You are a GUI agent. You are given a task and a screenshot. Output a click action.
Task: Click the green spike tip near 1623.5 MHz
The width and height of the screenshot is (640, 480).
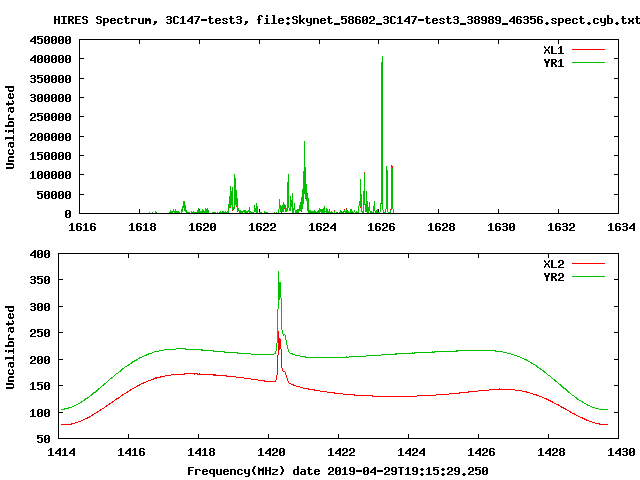click(304, 142)
